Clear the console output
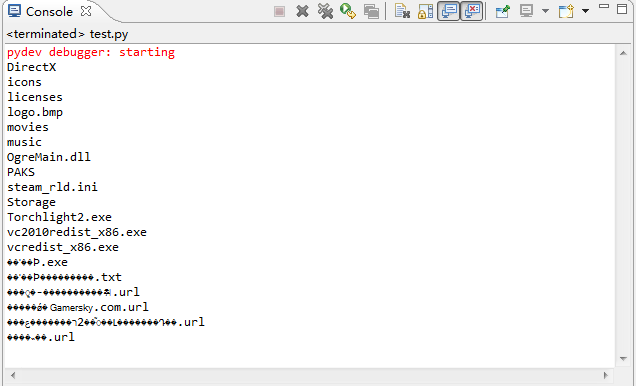 (402, 11)
